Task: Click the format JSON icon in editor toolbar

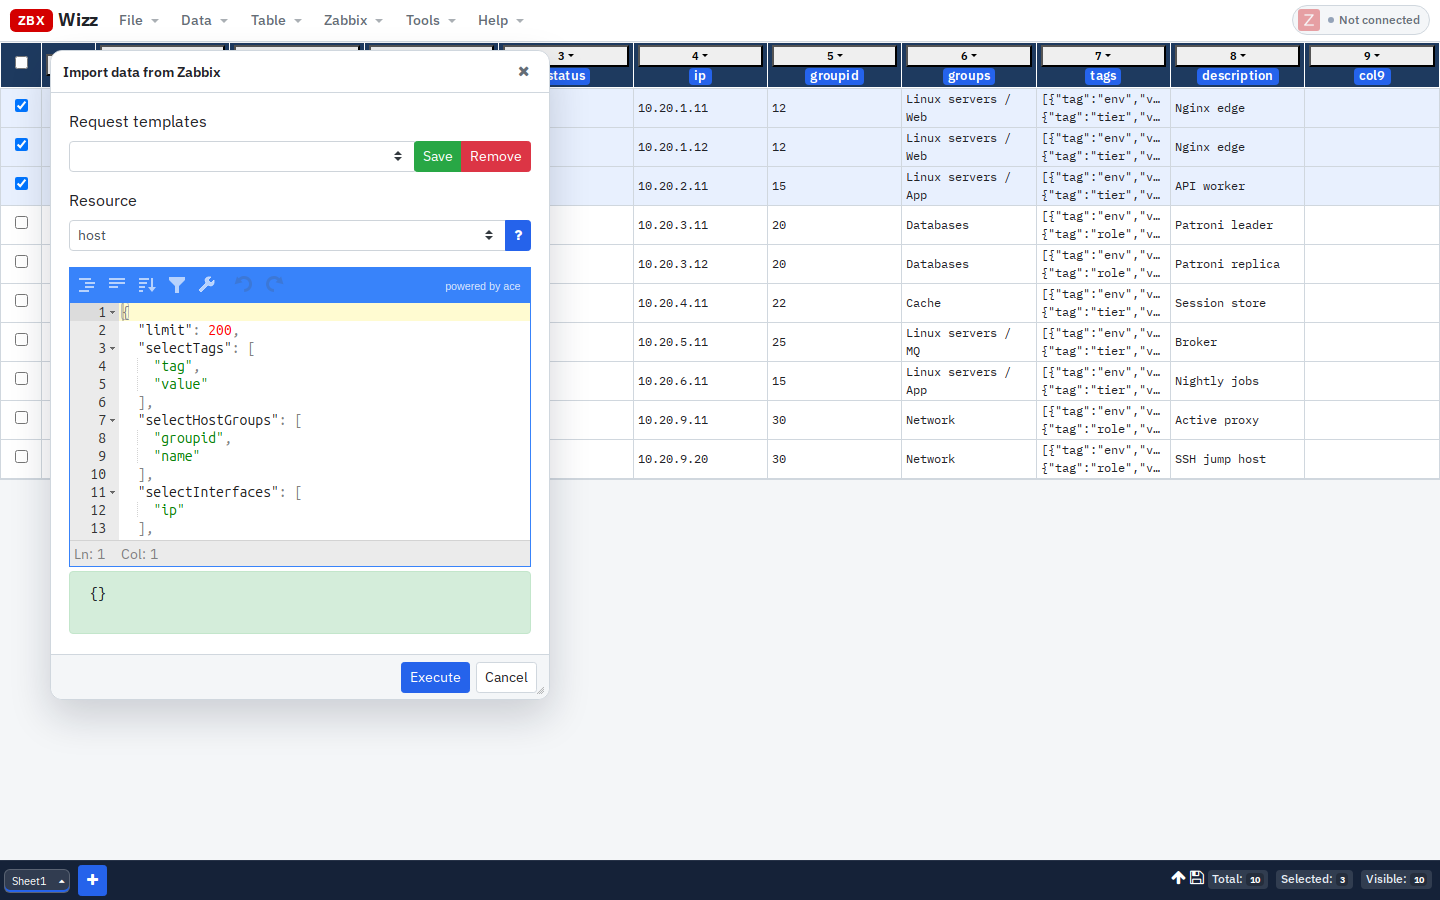Action: click(87, 285)
